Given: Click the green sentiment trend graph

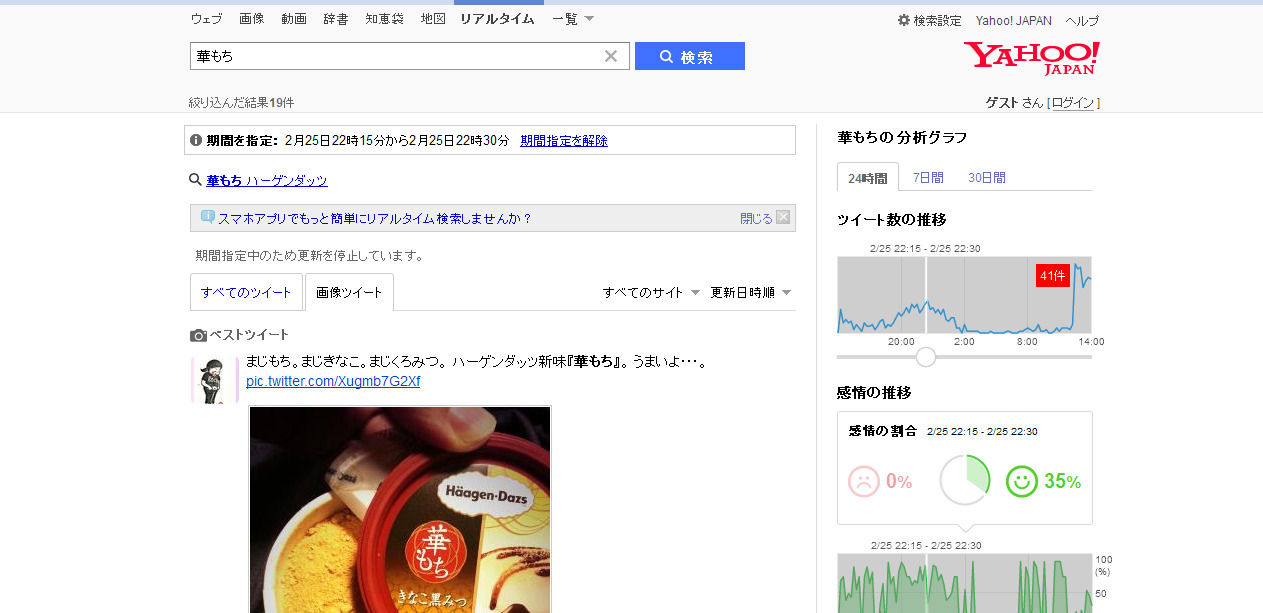Looking at the screenshot, I should tap(964, 583).
